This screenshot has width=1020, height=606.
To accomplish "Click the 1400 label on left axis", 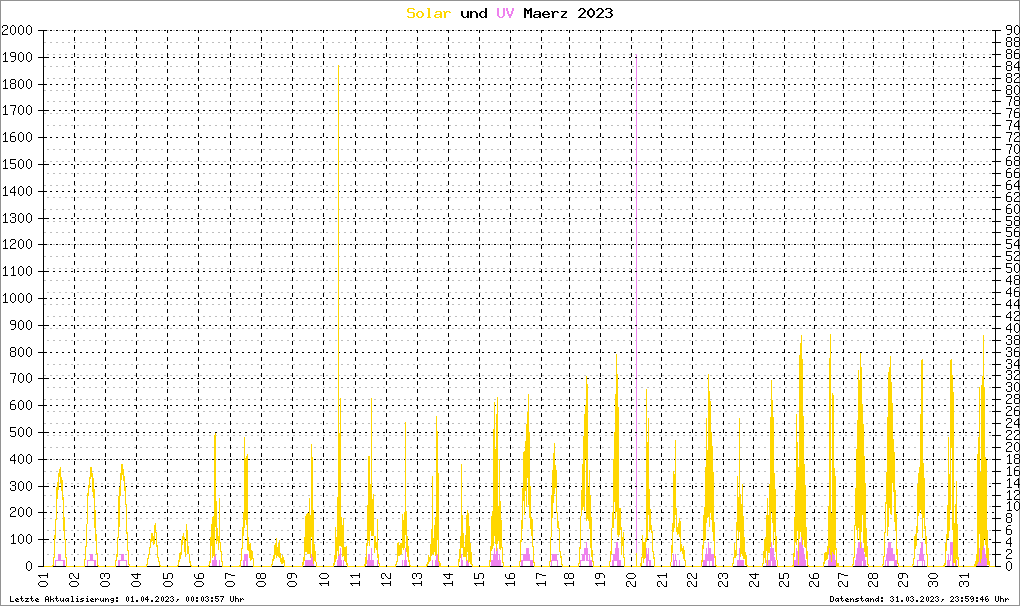I will click(x=17, y=191).
